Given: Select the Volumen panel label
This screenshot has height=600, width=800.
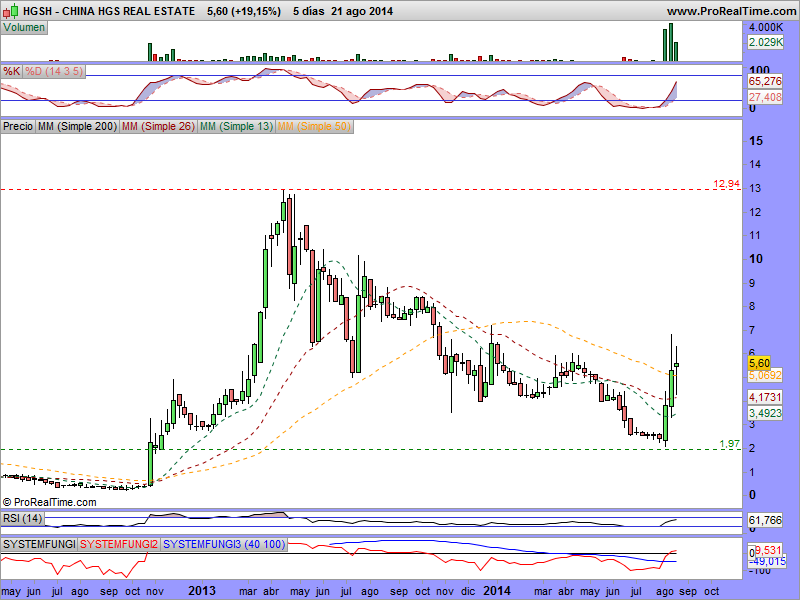Looking at the screenshot, I should 24,28.
